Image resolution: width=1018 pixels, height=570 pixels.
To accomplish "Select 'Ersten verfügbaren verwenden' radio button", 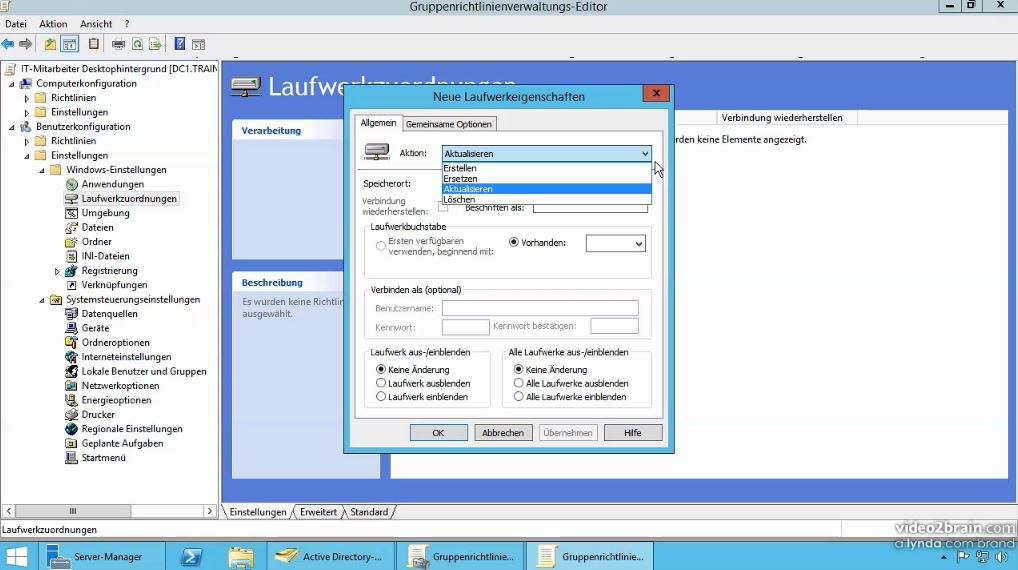I will point(381,246).
